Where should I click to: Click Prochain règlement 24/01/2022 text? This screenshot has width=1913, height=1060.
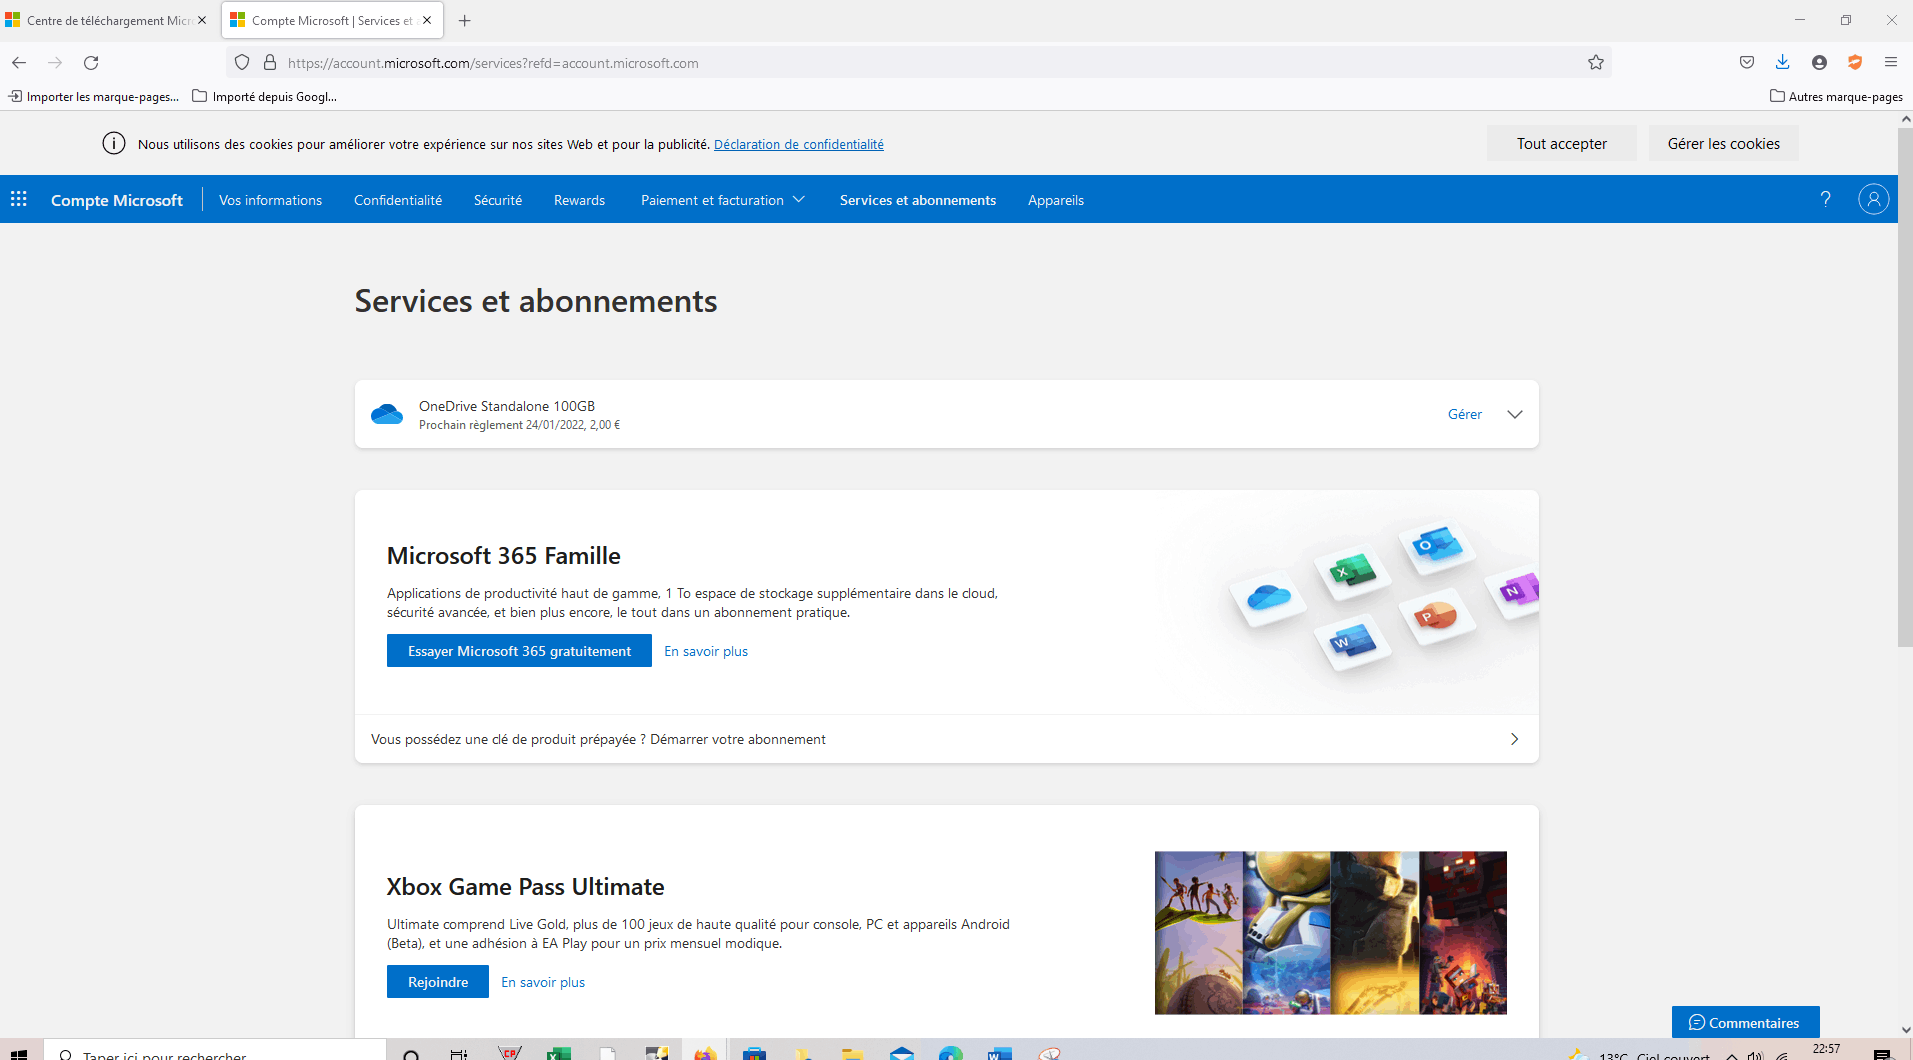click(x=519, y=425)
